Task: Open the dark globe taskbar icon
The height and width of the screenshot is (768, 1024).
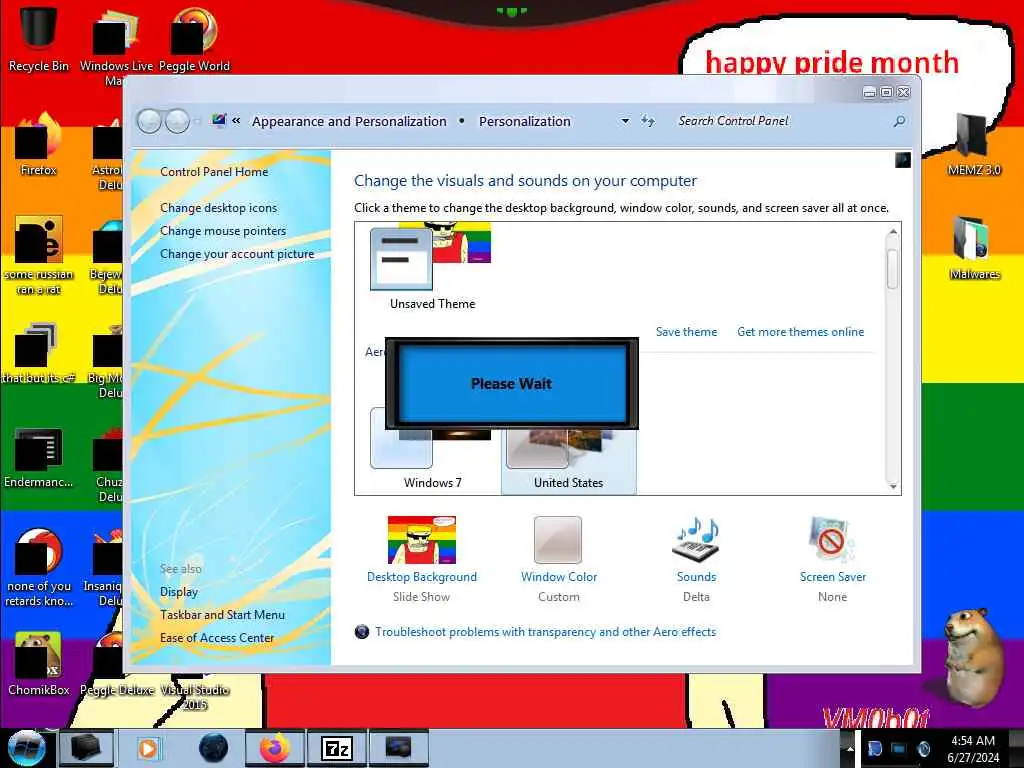Action: coord(213,748)
